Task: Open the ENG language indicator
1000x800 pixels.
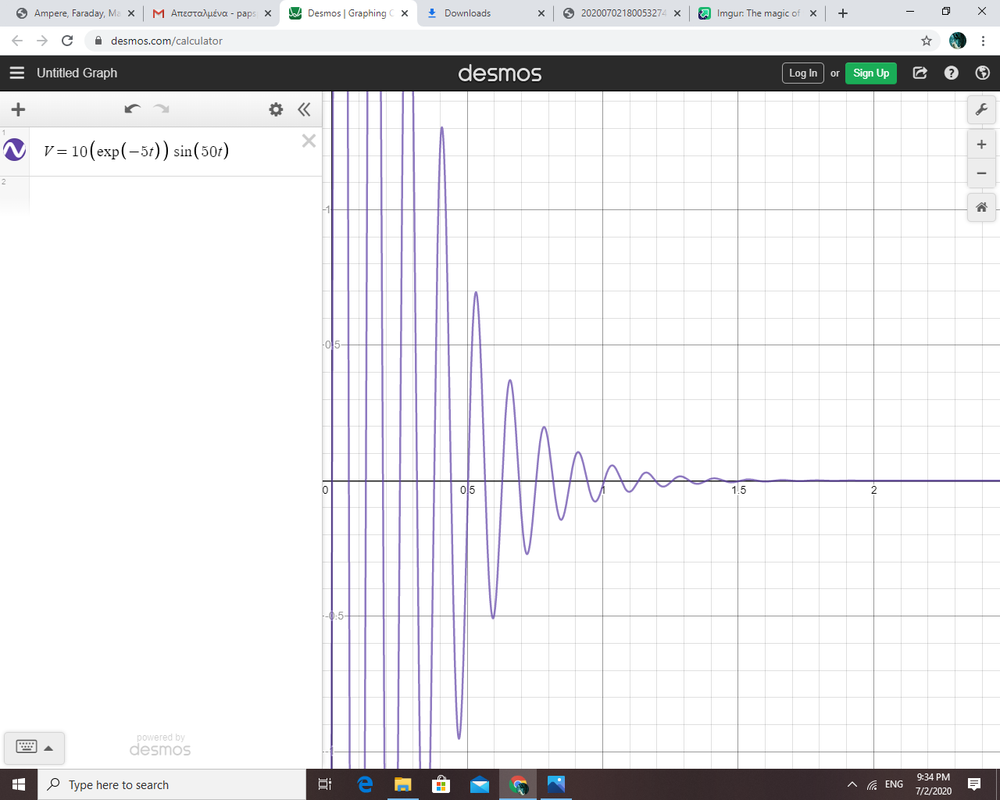Action: point(894,785)
